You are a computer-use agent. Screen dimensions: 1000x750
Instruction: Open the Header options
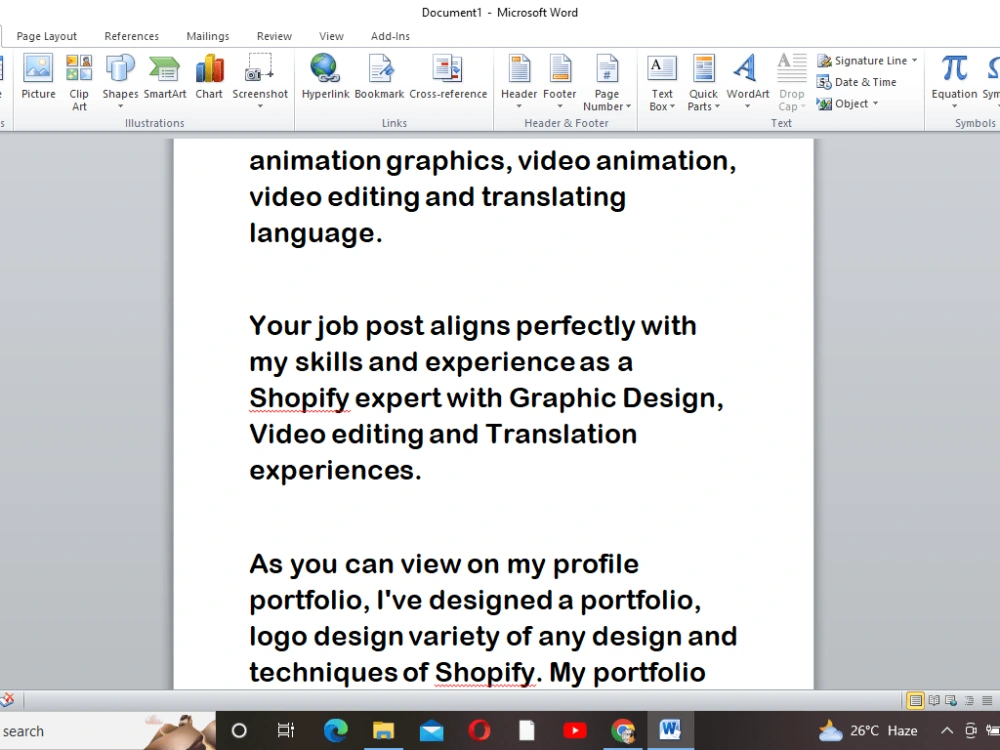coord(519,82)
